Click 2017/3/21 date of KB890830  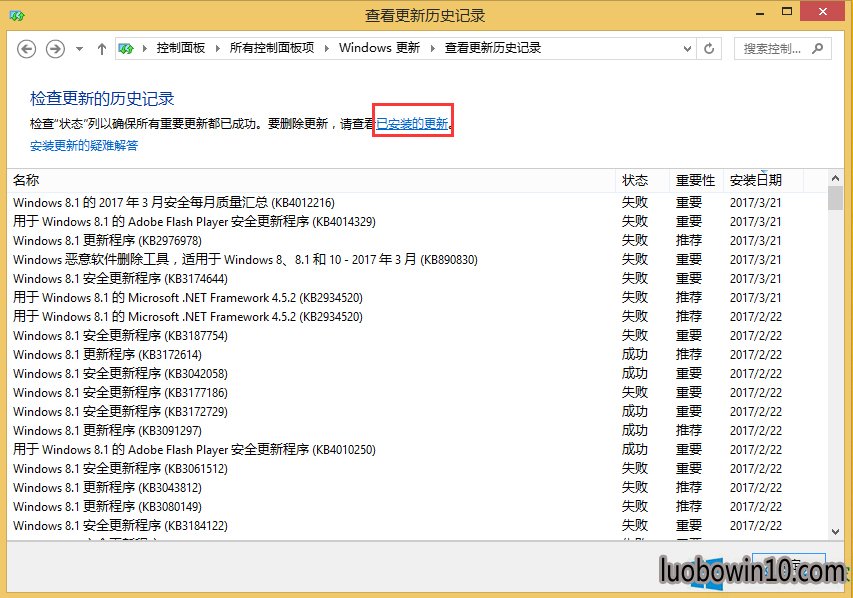[756, 260]
